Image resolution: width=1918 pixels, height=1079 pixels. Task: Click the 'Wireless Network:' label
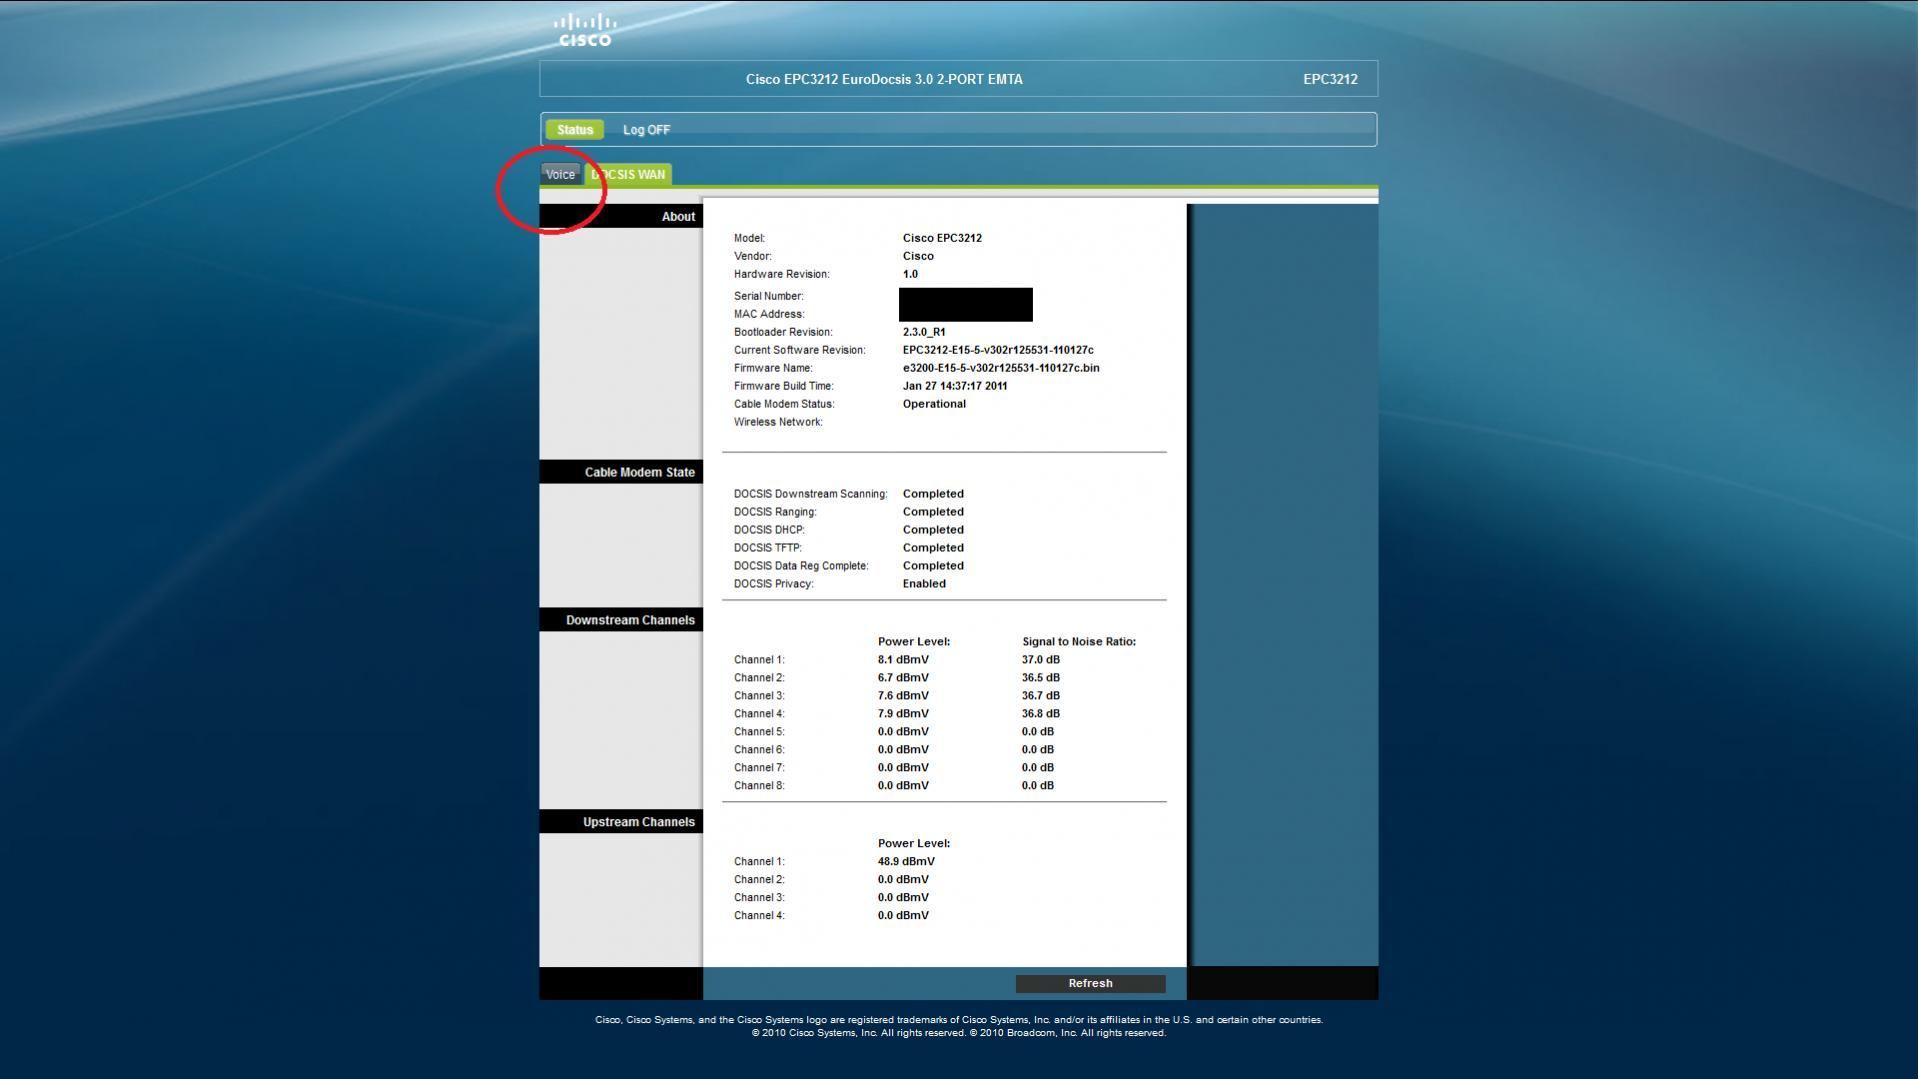pos(778,422)
